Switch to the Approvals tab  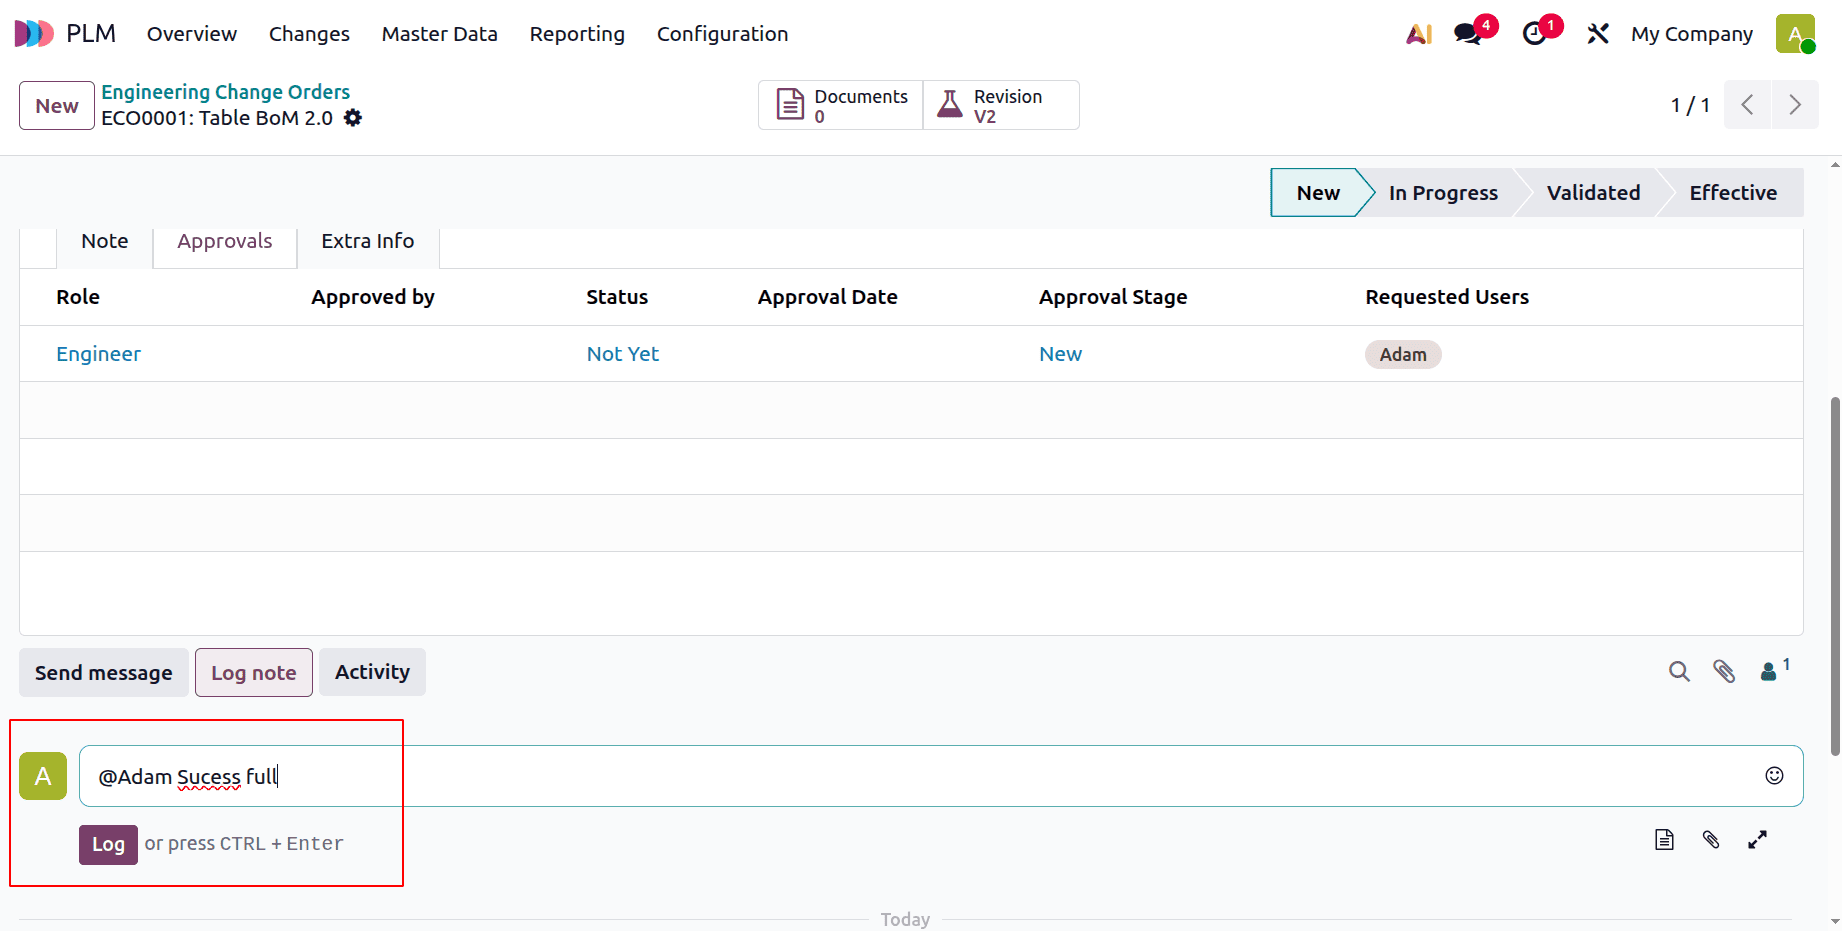[x=225, y=241]
